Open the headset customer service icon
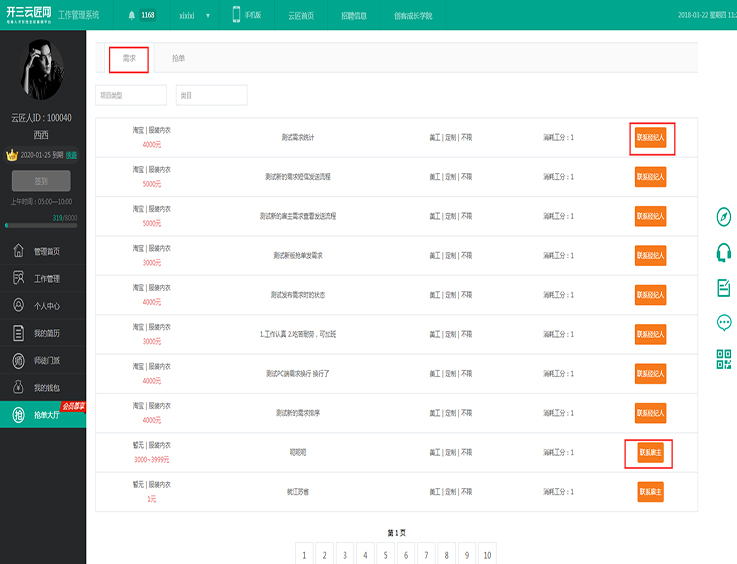Viewport: 737px width, 564px height. tap(724, 252)
